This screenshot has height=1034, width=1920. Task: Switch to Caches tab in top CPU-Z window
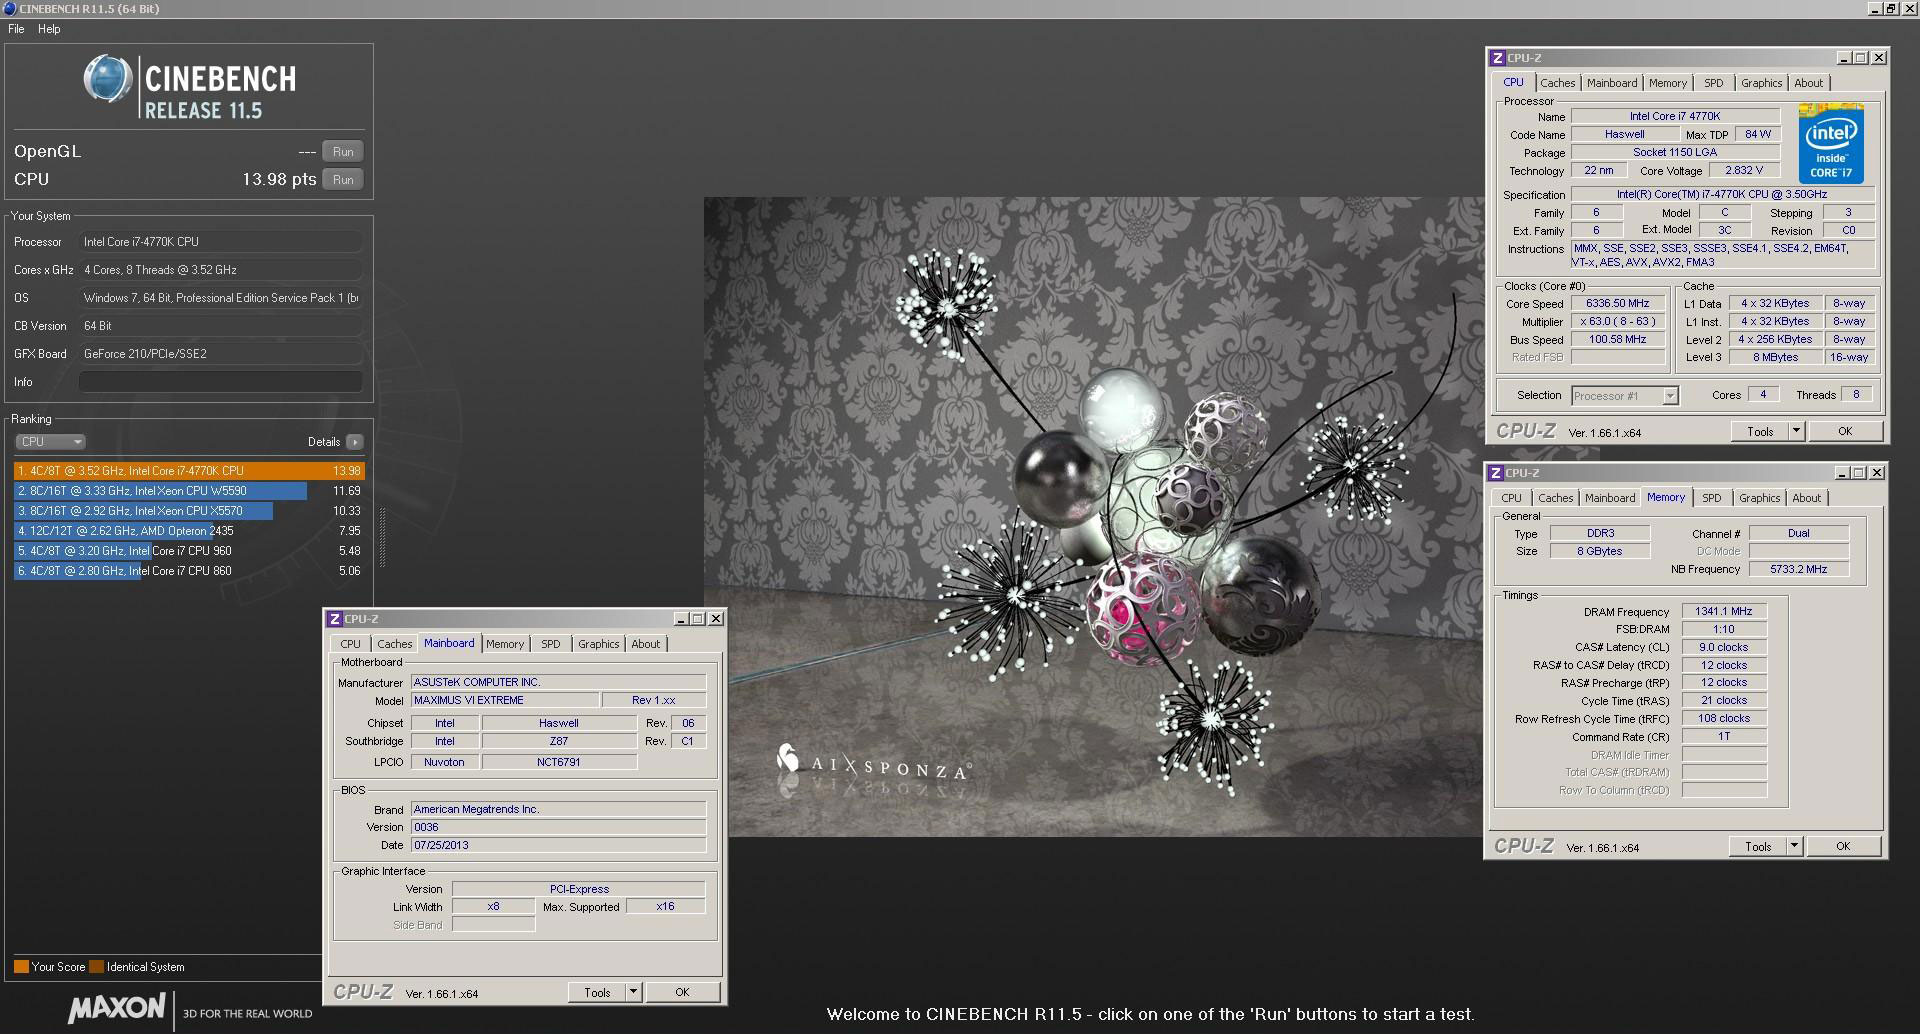click(1557, 83)
